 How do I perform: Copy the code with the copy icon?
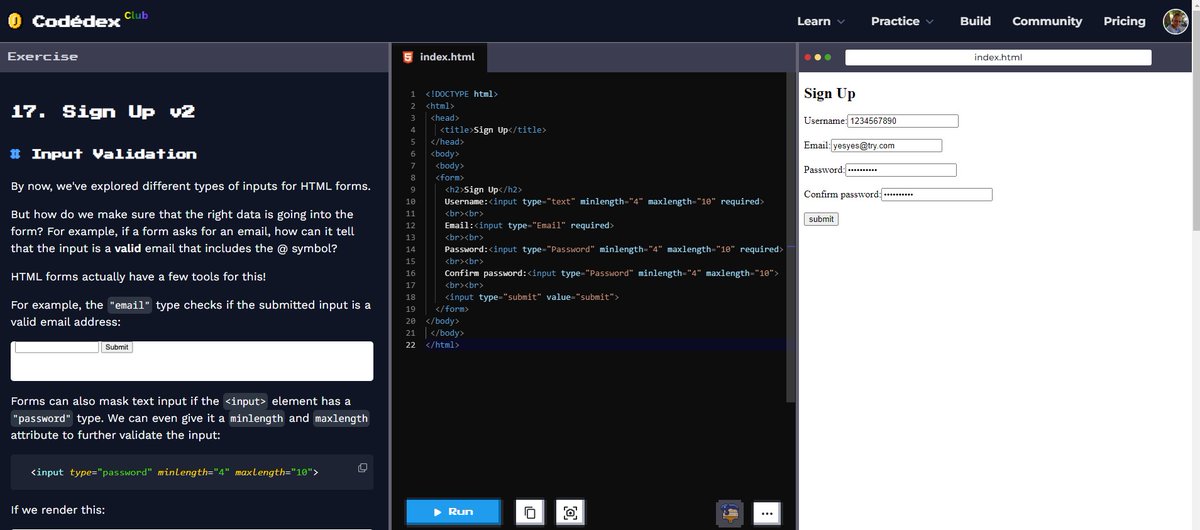(x=530, y=513)
